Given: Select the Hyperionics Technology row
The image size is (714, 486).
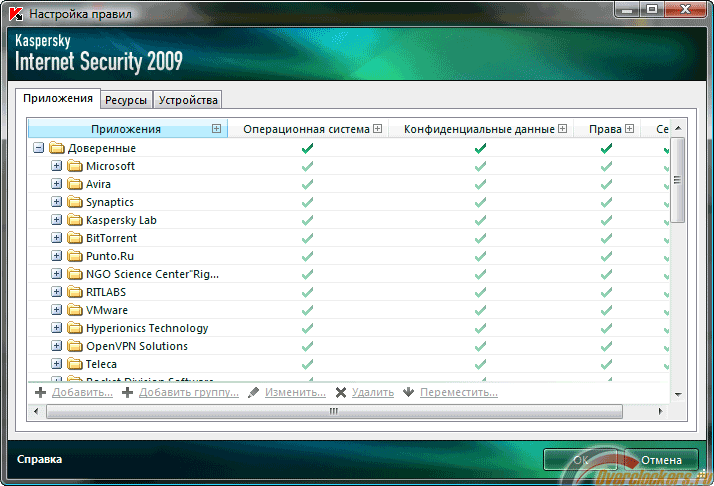Looking at the screenshot, I should tap(349, 328).
